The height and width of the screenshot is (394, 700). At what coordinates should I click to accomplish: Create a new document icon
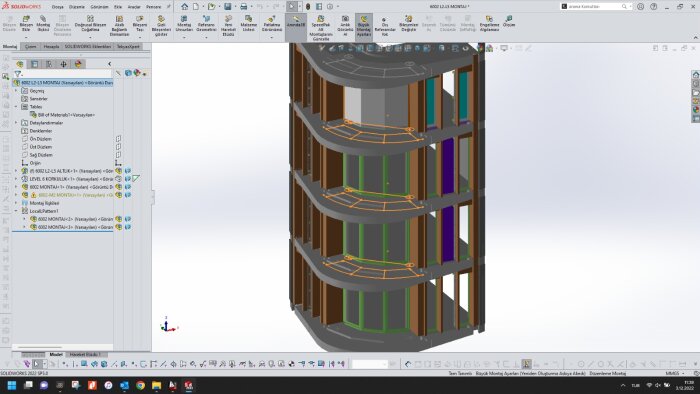click(196, 6)
